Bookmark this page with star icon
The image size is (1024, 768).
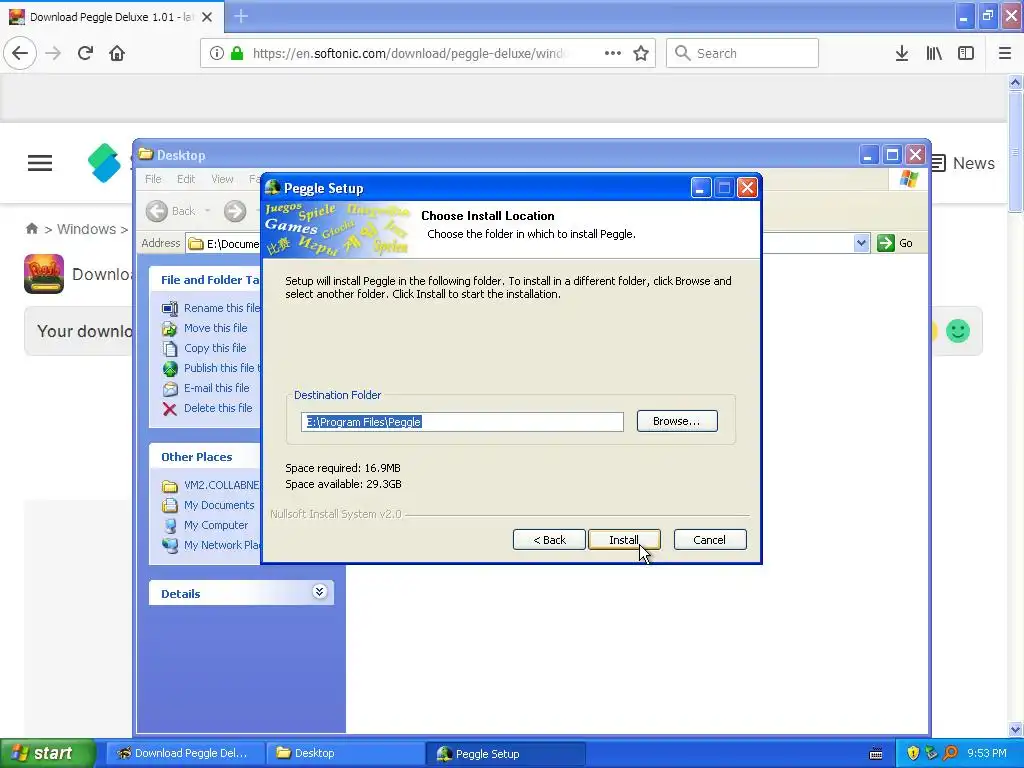(x=641, y=53)
